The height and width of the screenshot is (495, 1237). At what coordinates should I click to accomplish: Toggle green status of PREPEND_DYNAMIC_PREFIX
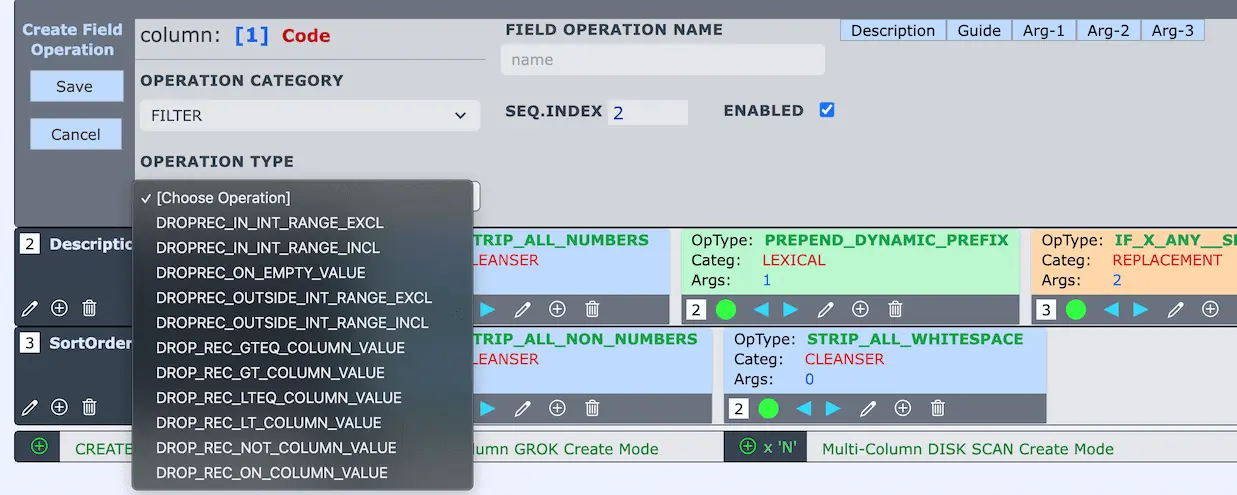pos(726,309)
